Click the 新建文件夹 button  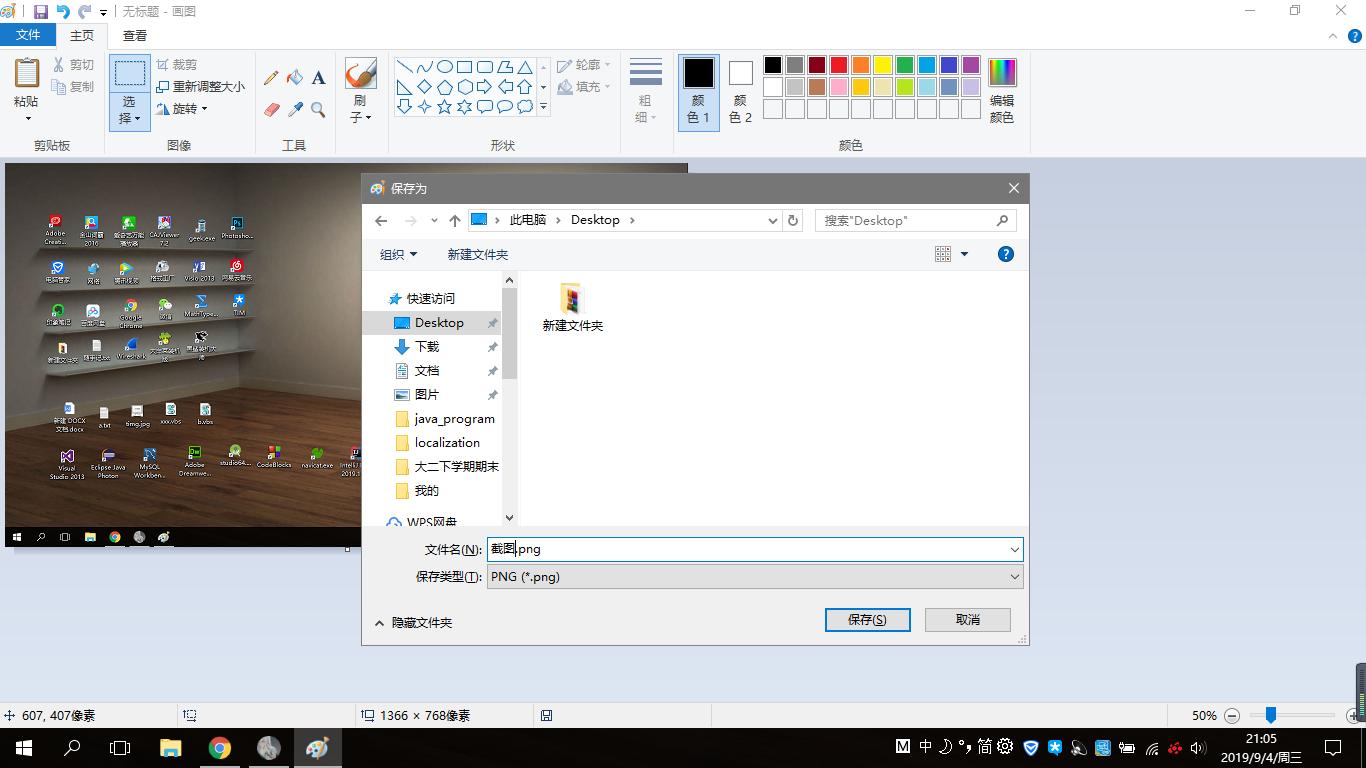[477, 254]
